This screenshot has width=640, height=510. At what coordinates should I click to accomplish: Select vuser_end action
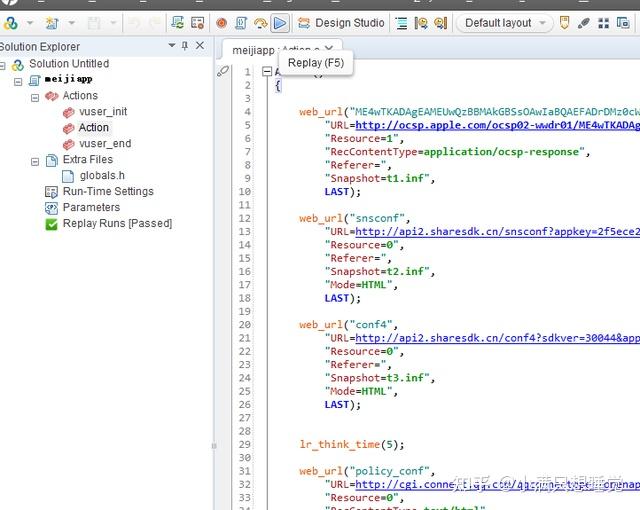click(104, 144)
